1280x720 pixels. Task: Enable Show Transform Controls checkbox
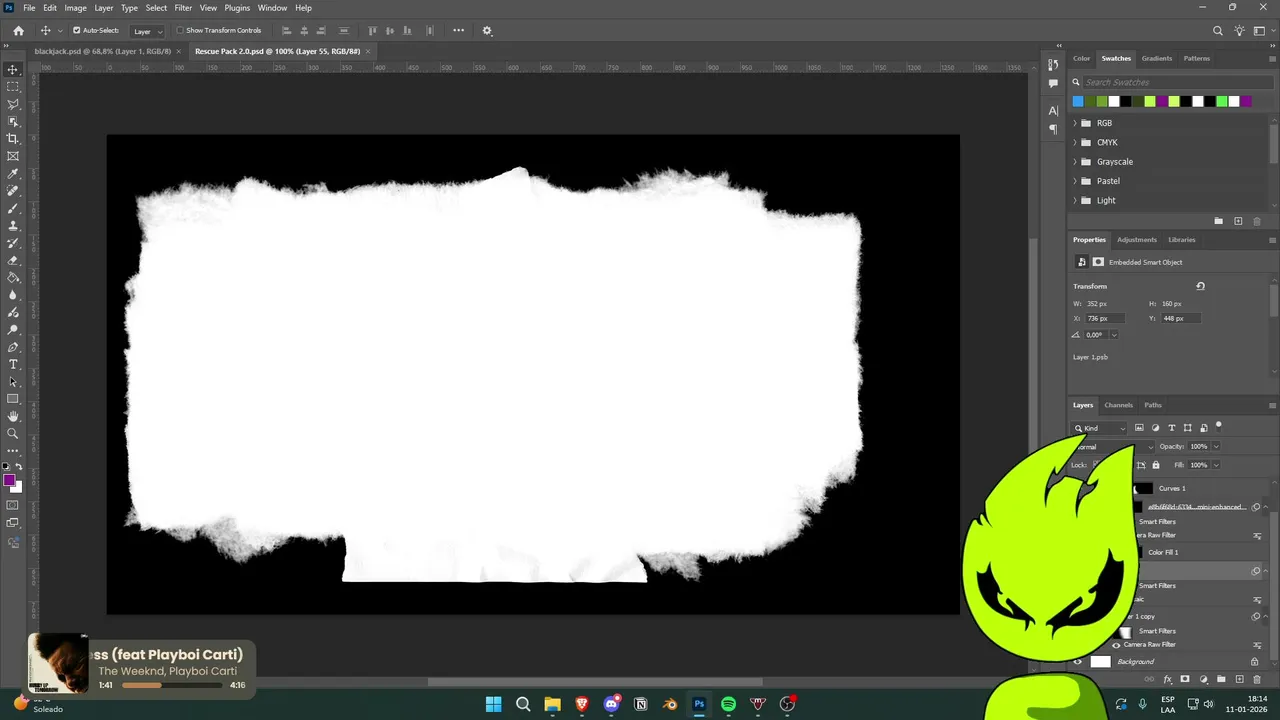click(x=180, y=31)
